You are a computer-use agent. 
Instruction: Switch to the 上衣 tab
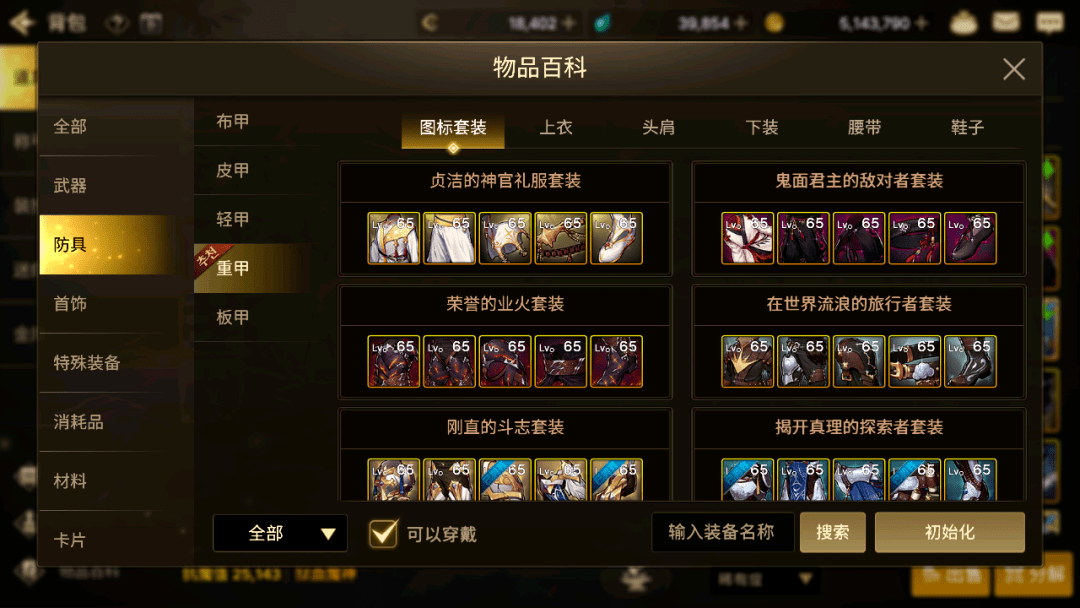tap(556, 127)
